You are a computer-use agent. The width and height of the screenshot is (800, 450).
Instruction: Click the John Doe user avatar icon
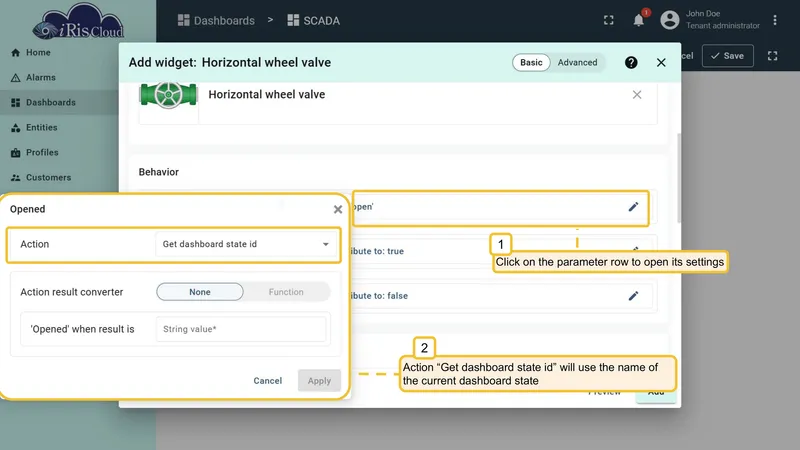(670, 20)
